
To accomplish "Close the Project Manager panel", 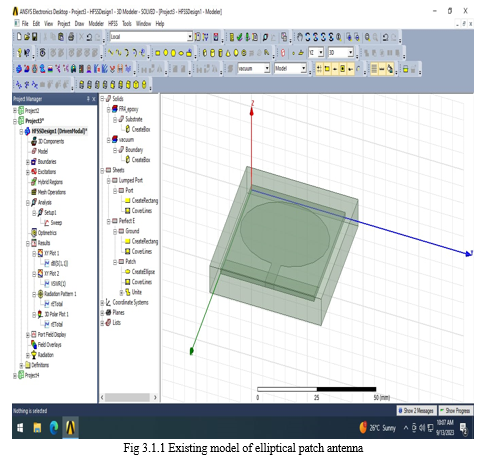I will coord(94,99).
